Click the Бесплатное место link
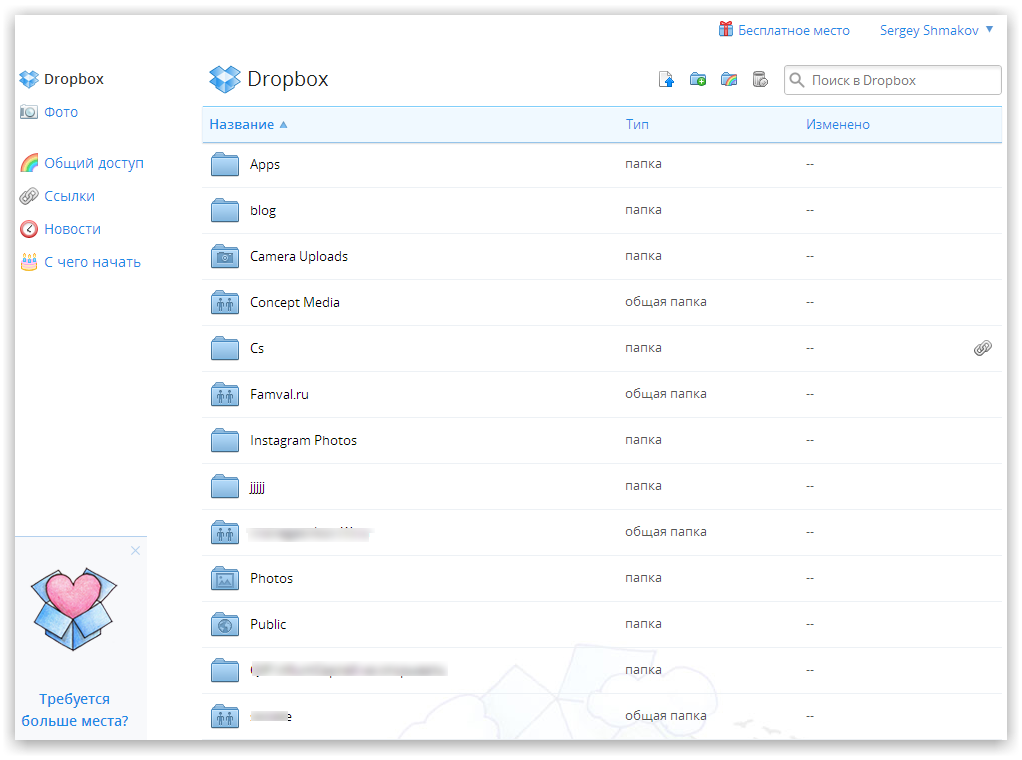 point(793,30)
